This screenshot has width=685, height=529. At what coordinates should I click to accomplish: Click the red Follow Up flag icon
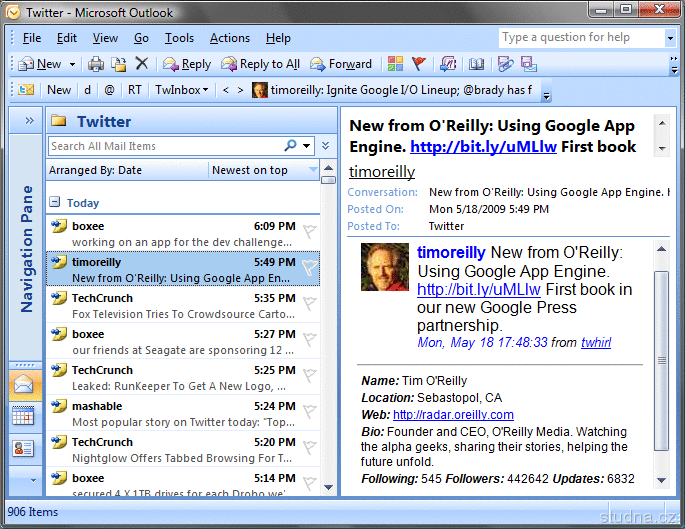(418, 64)
